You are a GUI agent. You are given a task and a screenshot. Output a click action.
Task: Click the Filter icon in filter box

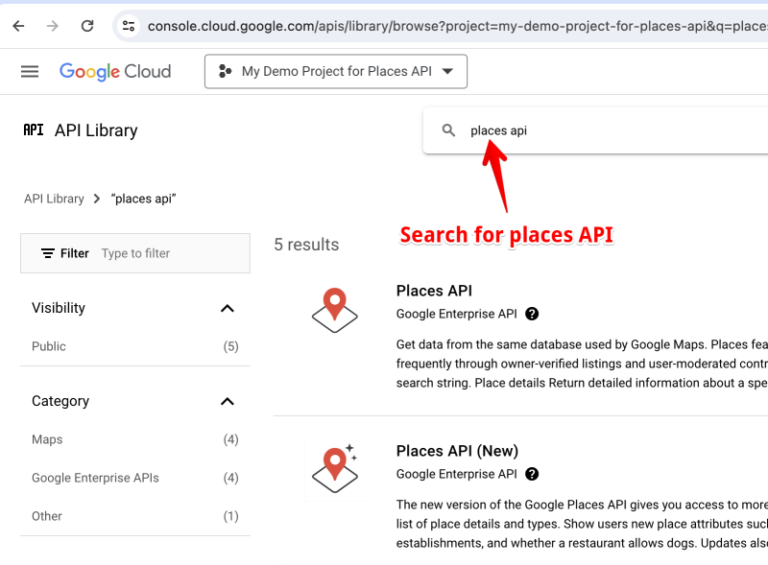48,253
